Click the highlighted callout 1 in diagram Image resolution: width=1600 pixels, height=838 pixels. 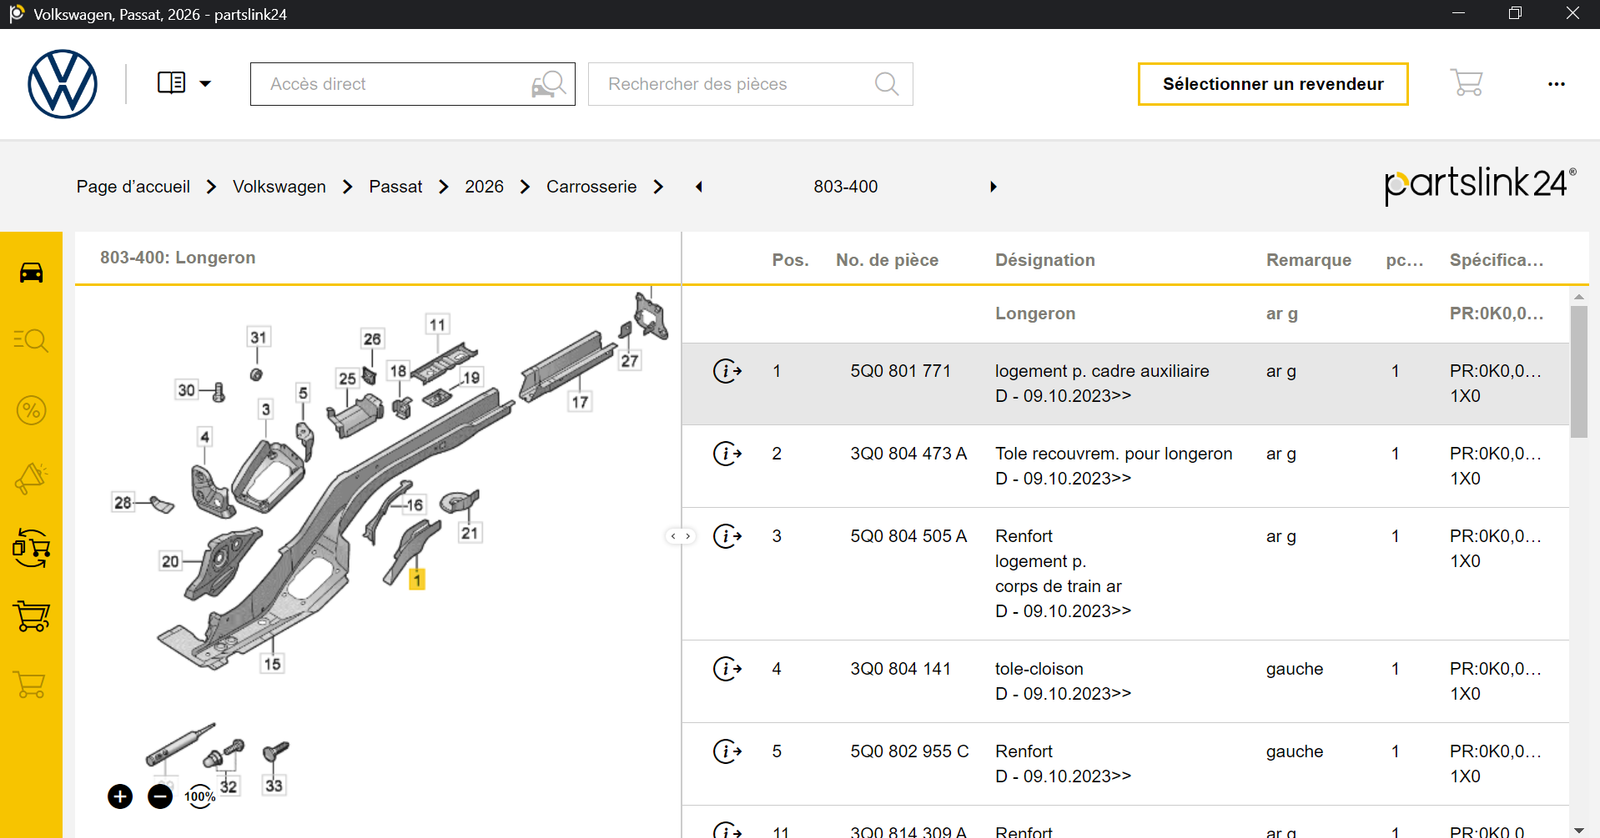[417, 579]
